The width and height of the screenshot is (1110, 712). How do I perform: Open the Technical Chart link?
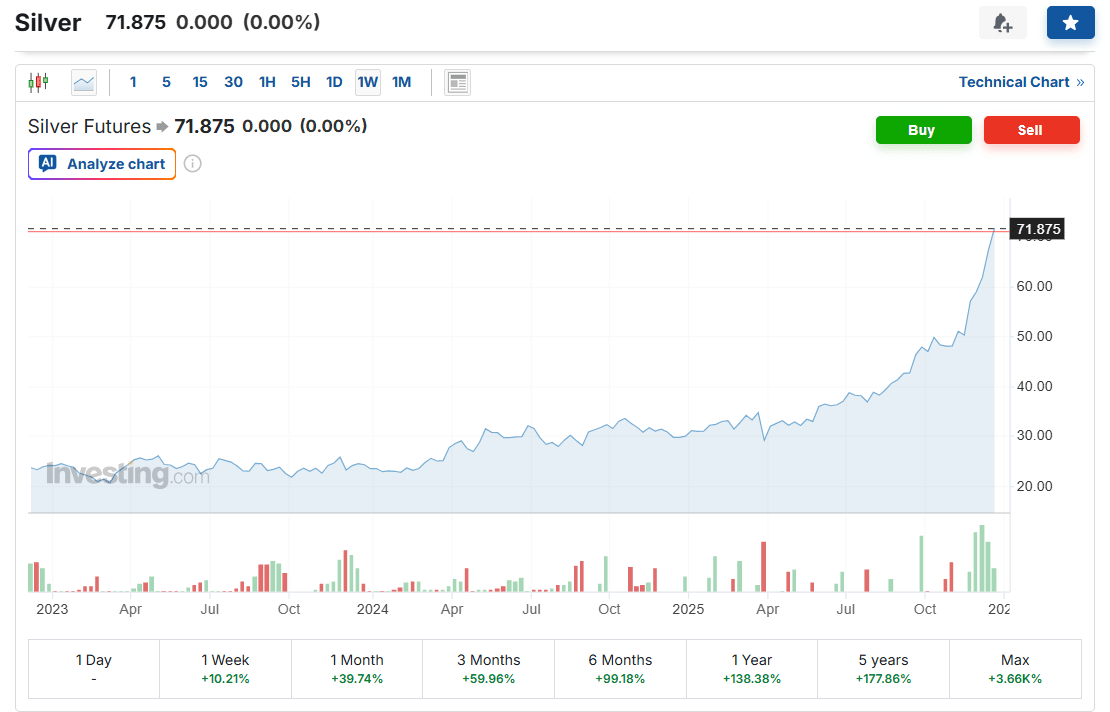[x=1021, y=82]
